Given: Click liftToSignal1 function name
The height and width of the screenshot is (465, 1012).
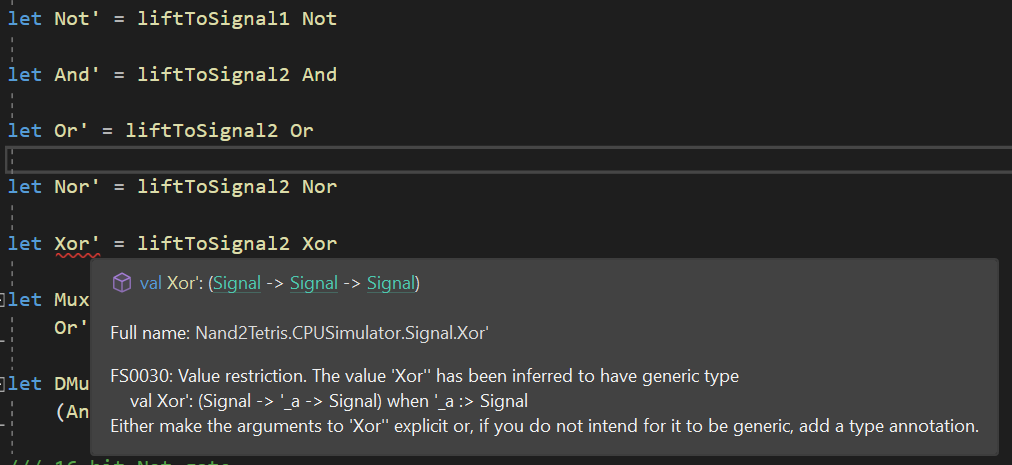Looking at the screenshot, I should (x=213, y=19).
